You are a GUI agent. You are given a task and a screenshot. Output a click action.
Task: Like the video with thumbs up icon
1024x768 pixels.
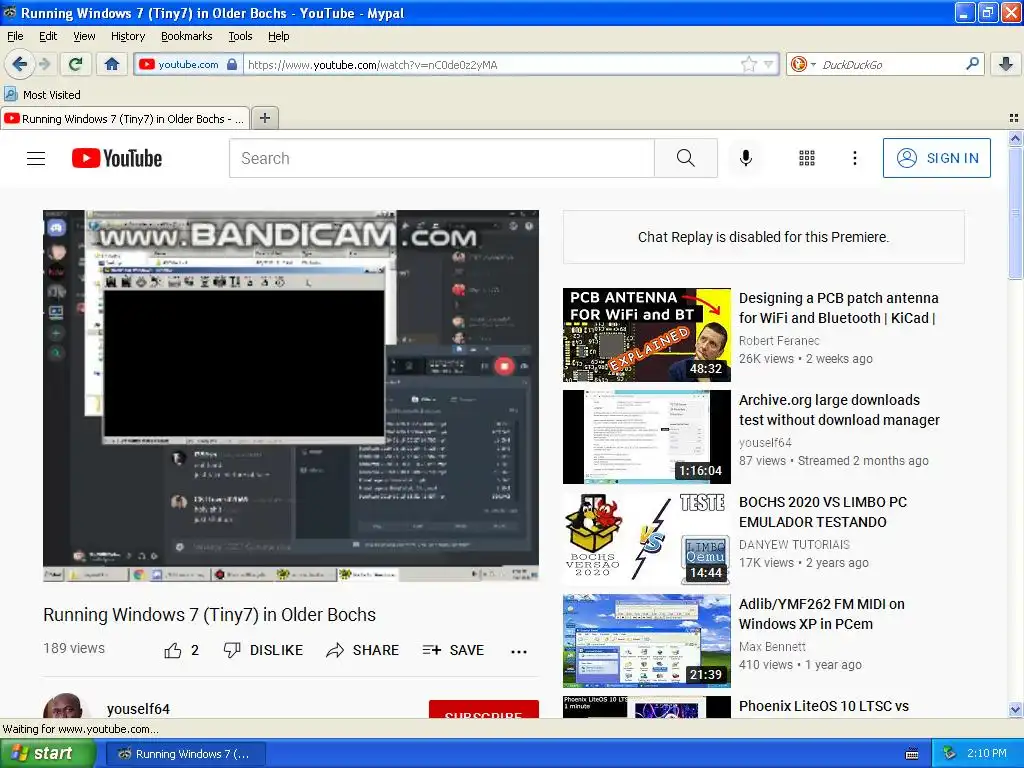point(172,650)
